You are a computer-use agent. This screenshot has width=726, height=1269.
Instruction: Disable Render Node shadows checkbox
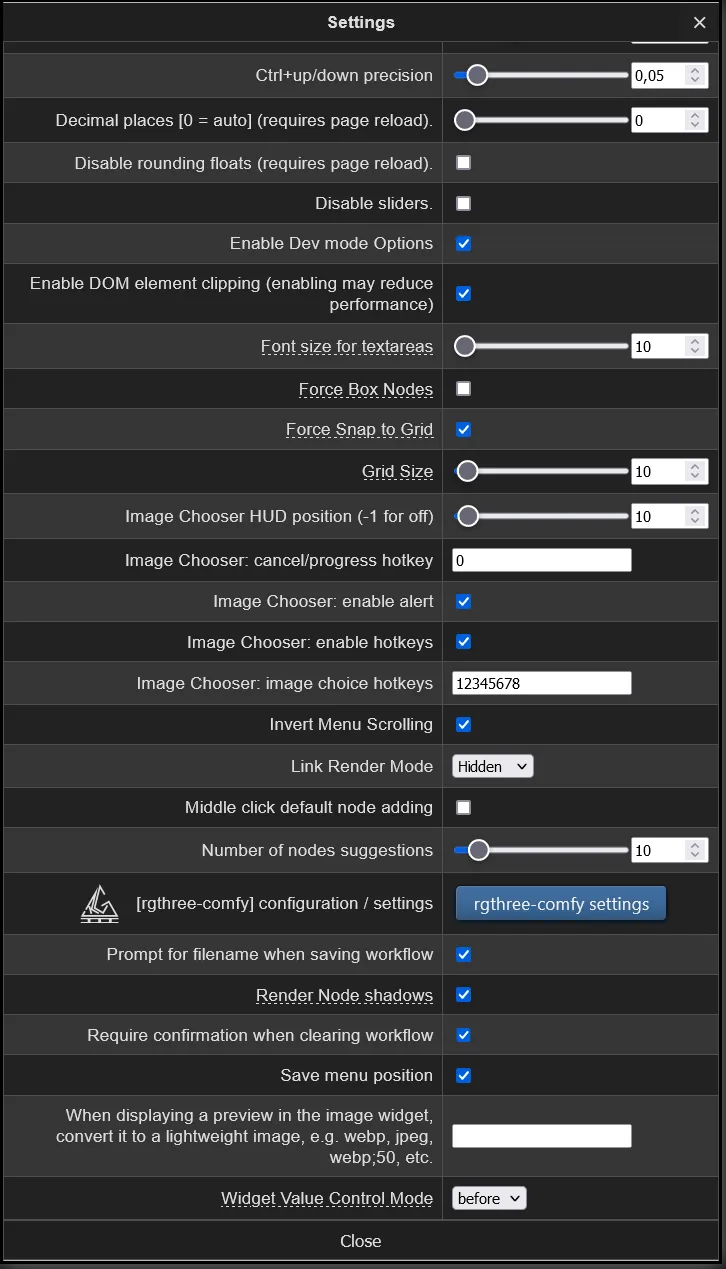tap(463, 995)
